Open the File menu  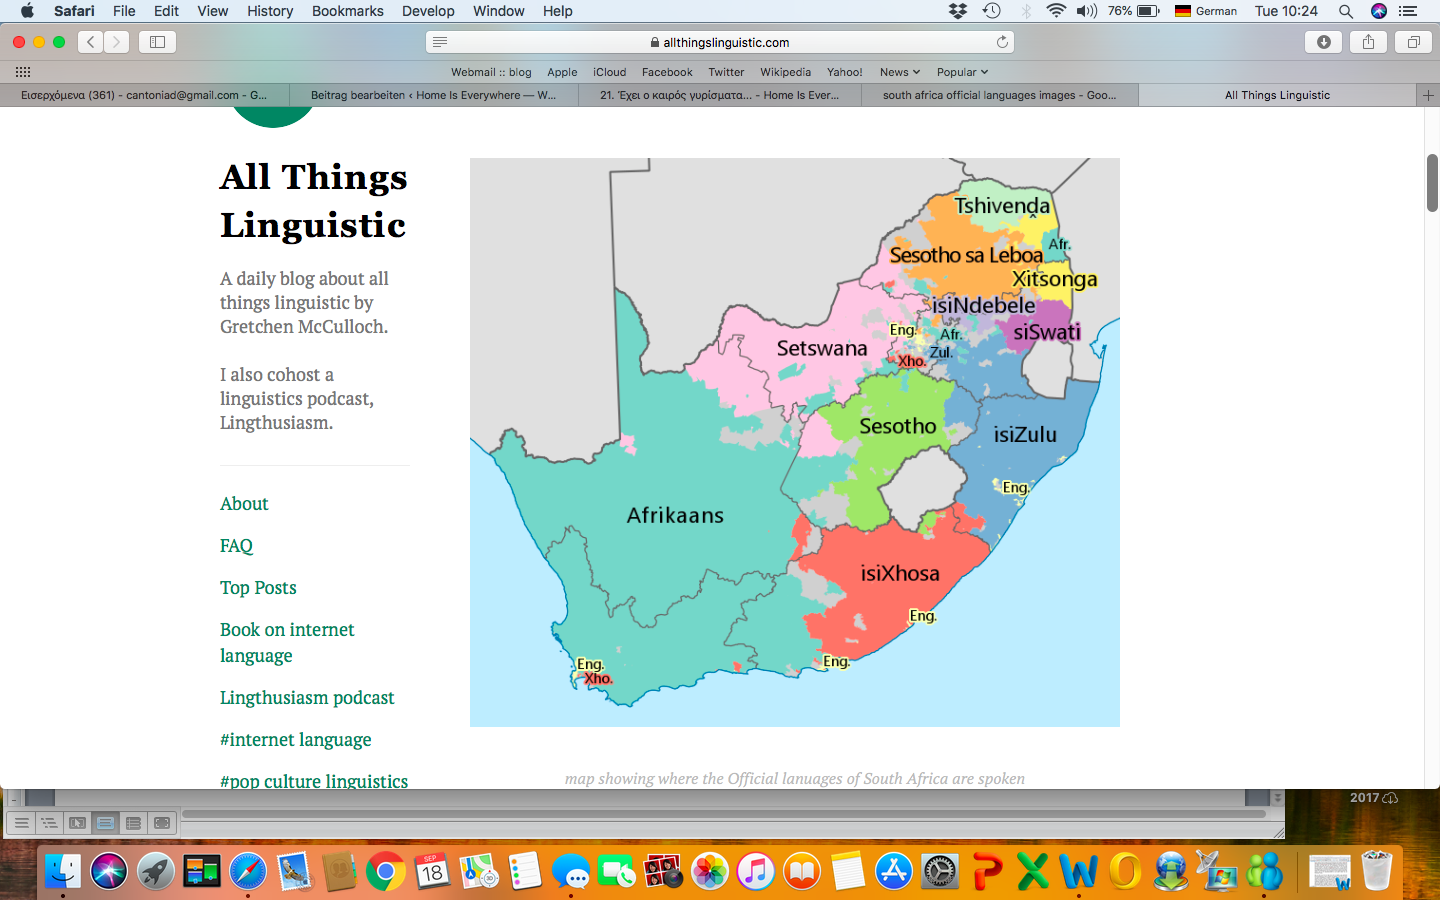click(124, 11)
